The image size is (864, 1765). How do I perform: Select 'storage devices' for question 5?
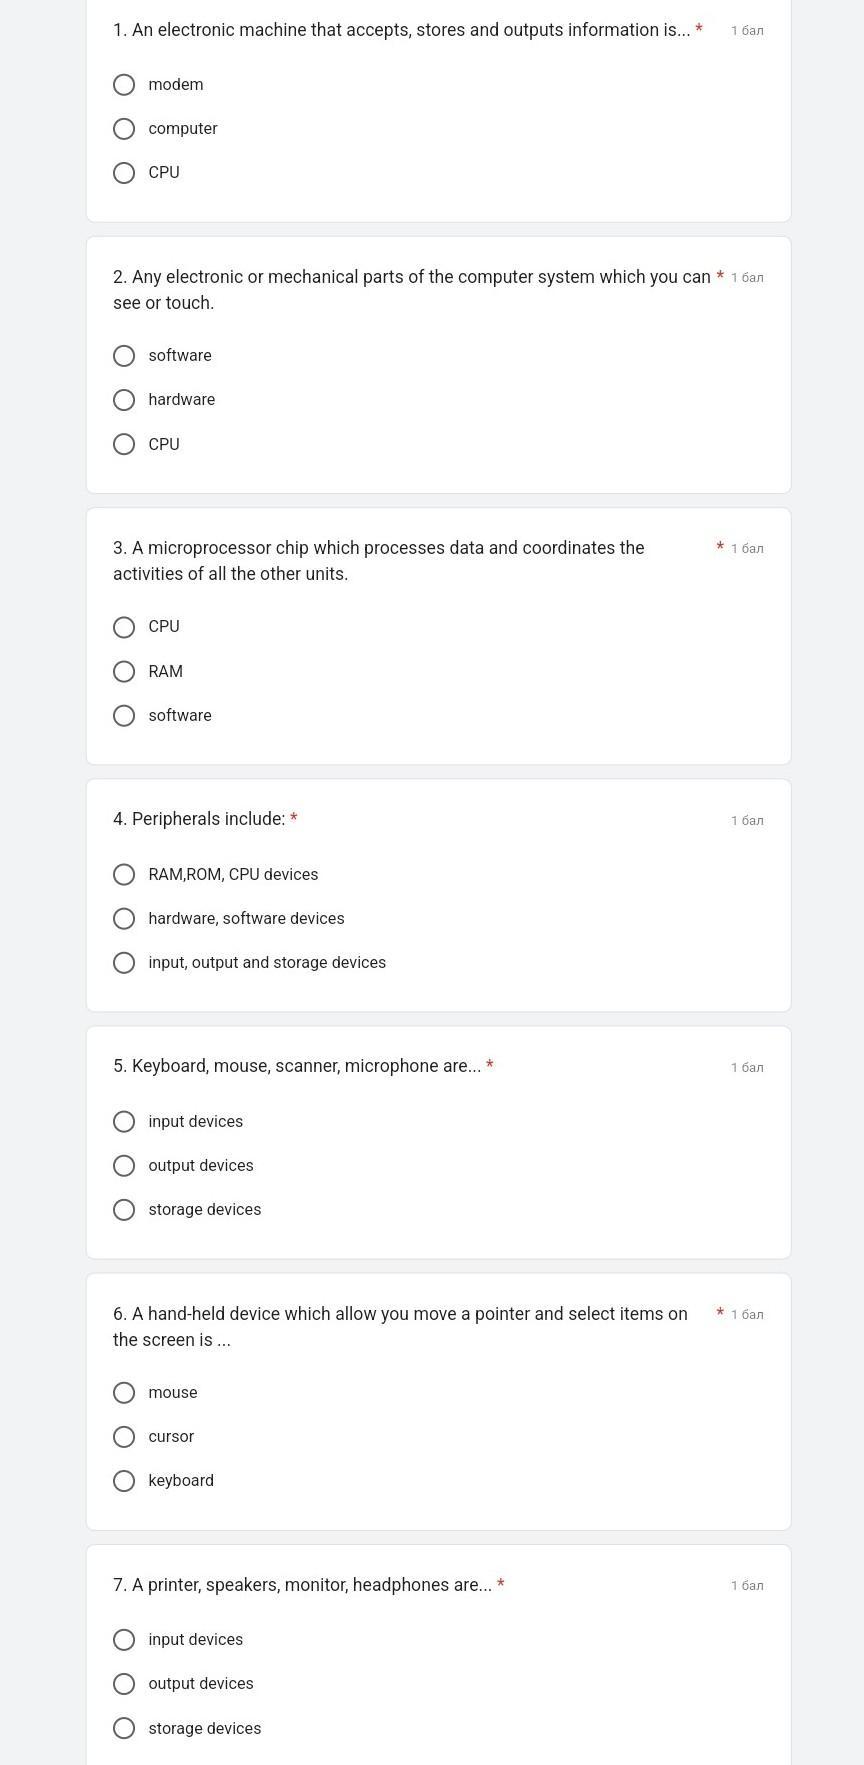(x=124, y=1210)
